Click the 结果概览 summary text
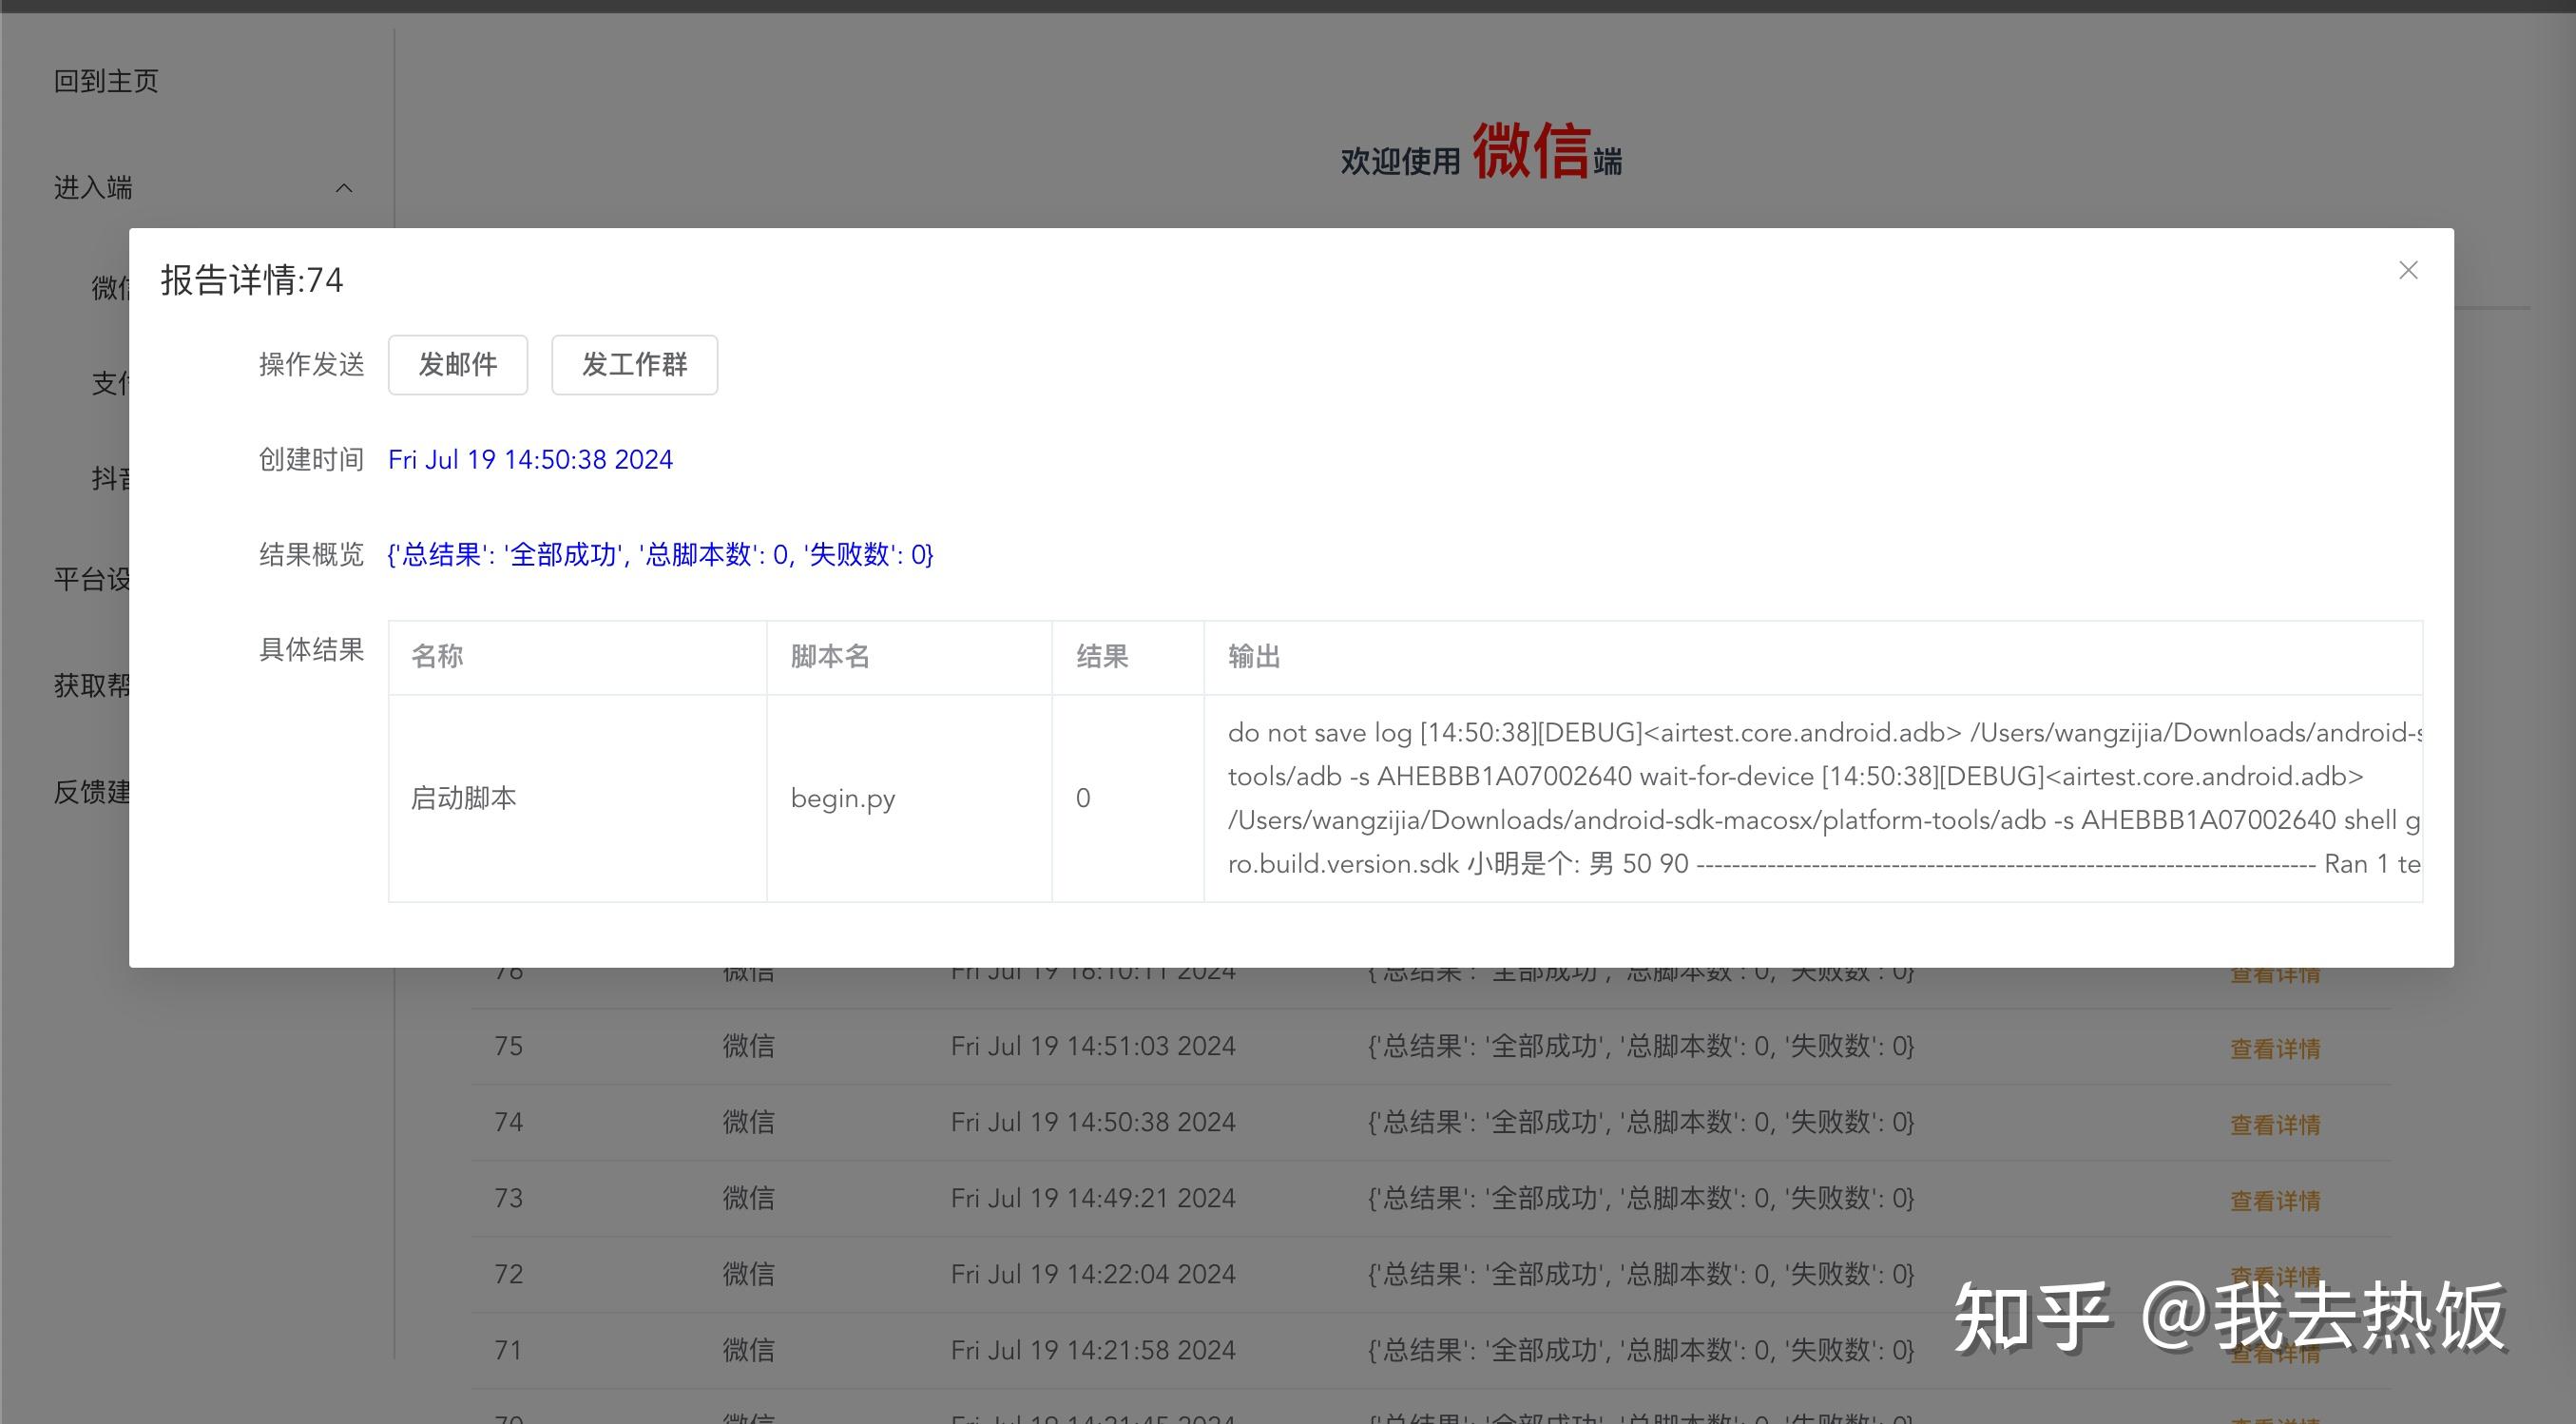2576x1424 pixels. pyautogui.click(x=660, y=555)
